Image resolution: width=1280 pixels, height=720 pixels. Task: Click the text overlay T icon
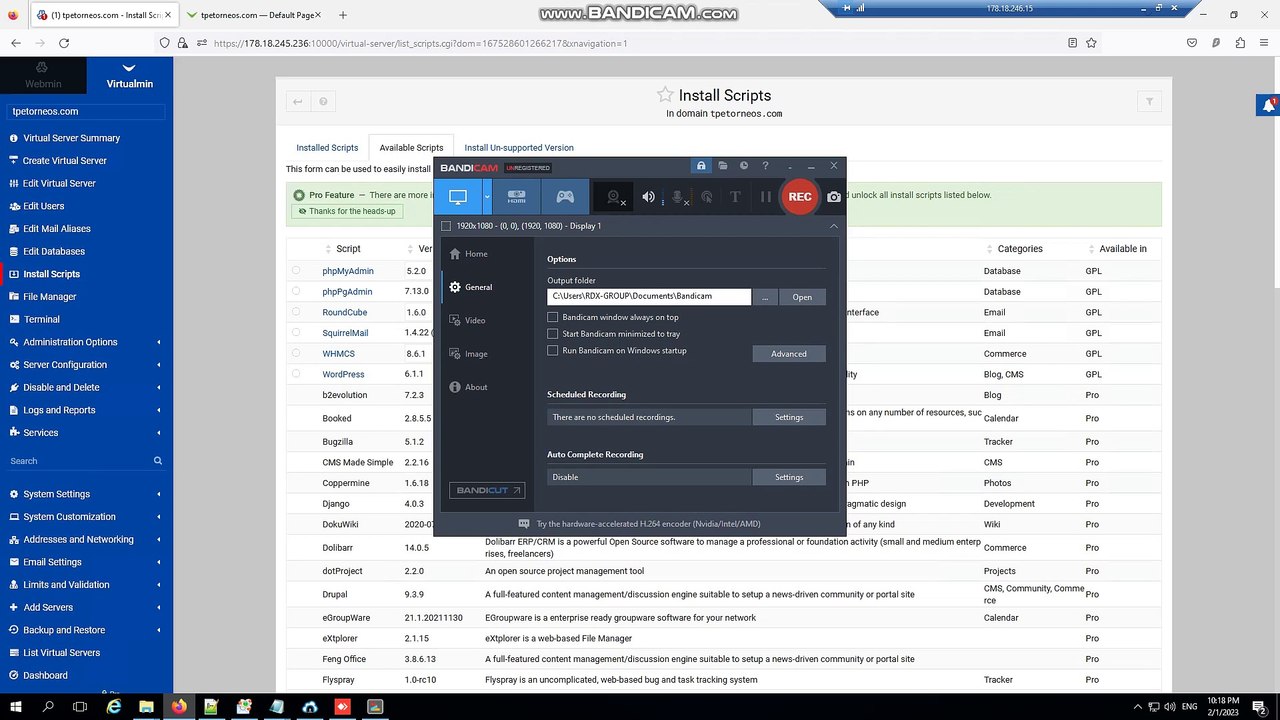735,197
